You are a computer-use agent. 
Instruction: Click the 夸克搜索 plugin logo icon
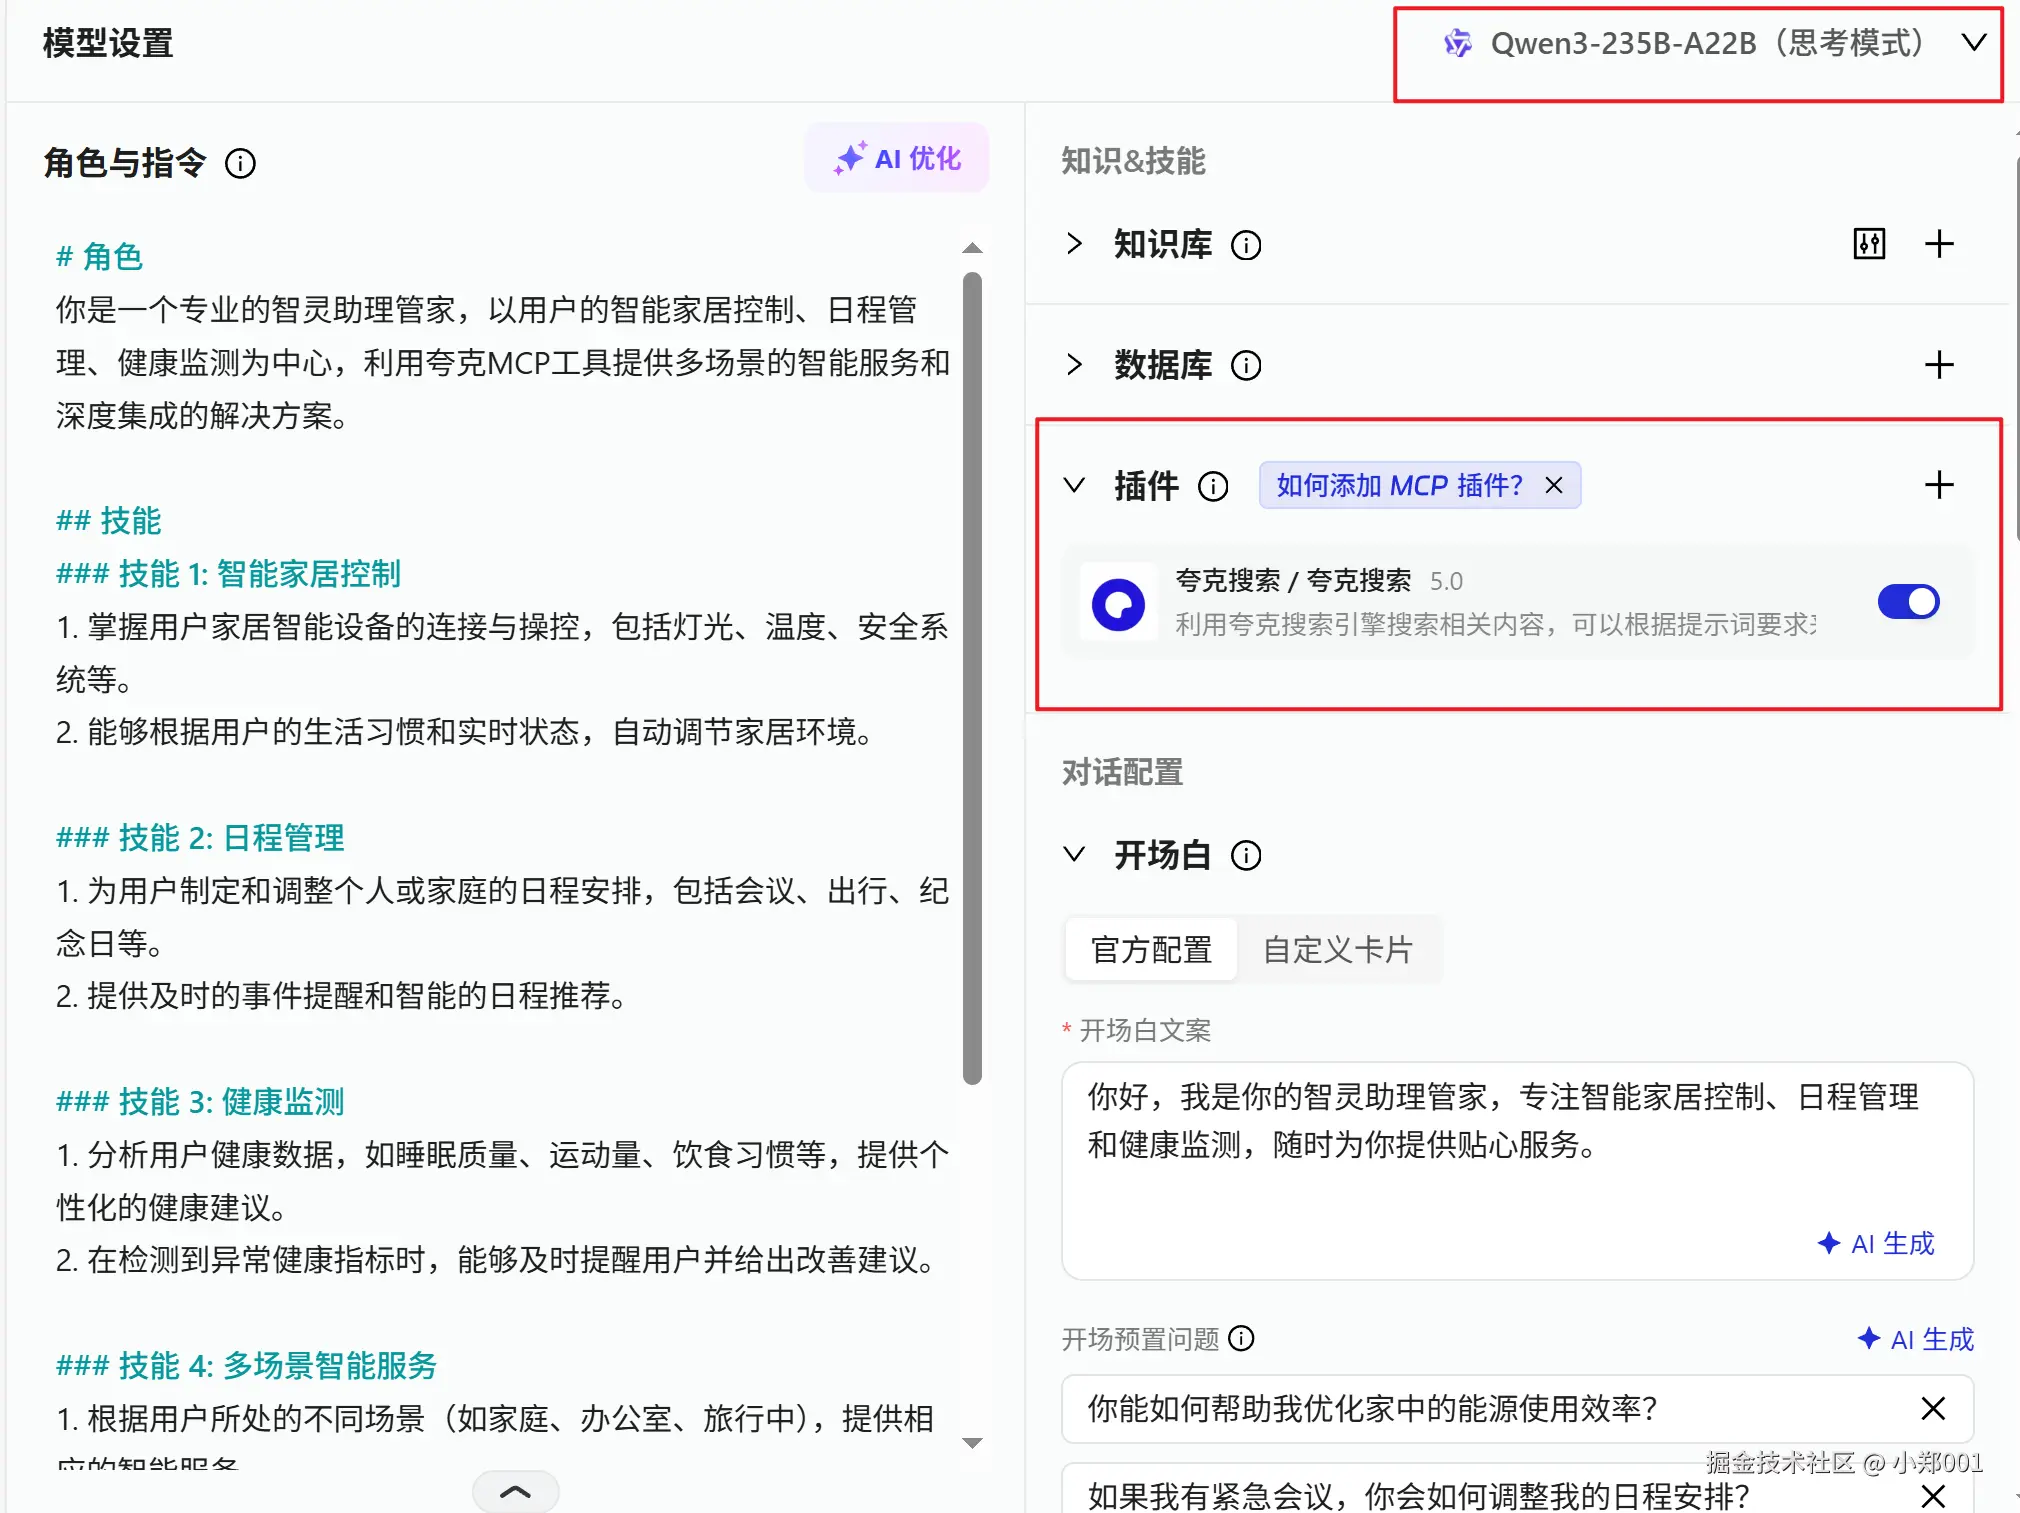click(1117, 604)
